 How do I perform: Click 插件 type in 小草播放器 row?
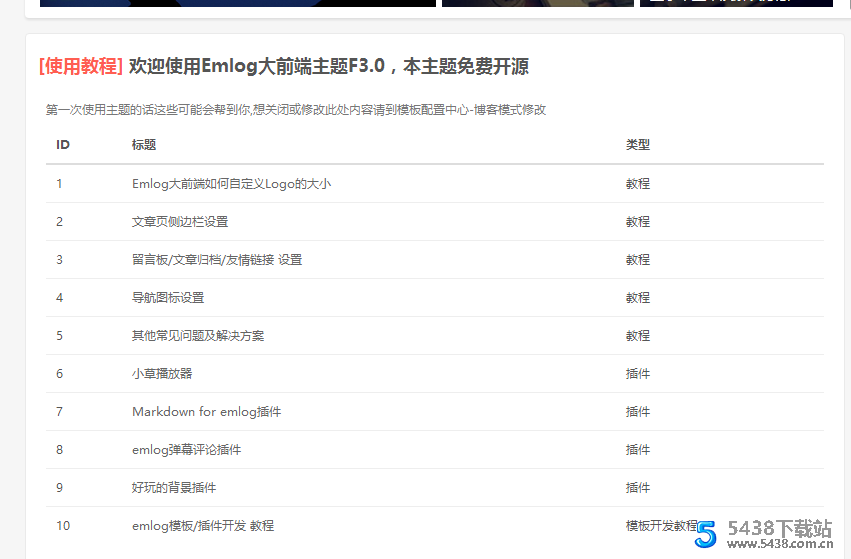(x=638, y=374)
